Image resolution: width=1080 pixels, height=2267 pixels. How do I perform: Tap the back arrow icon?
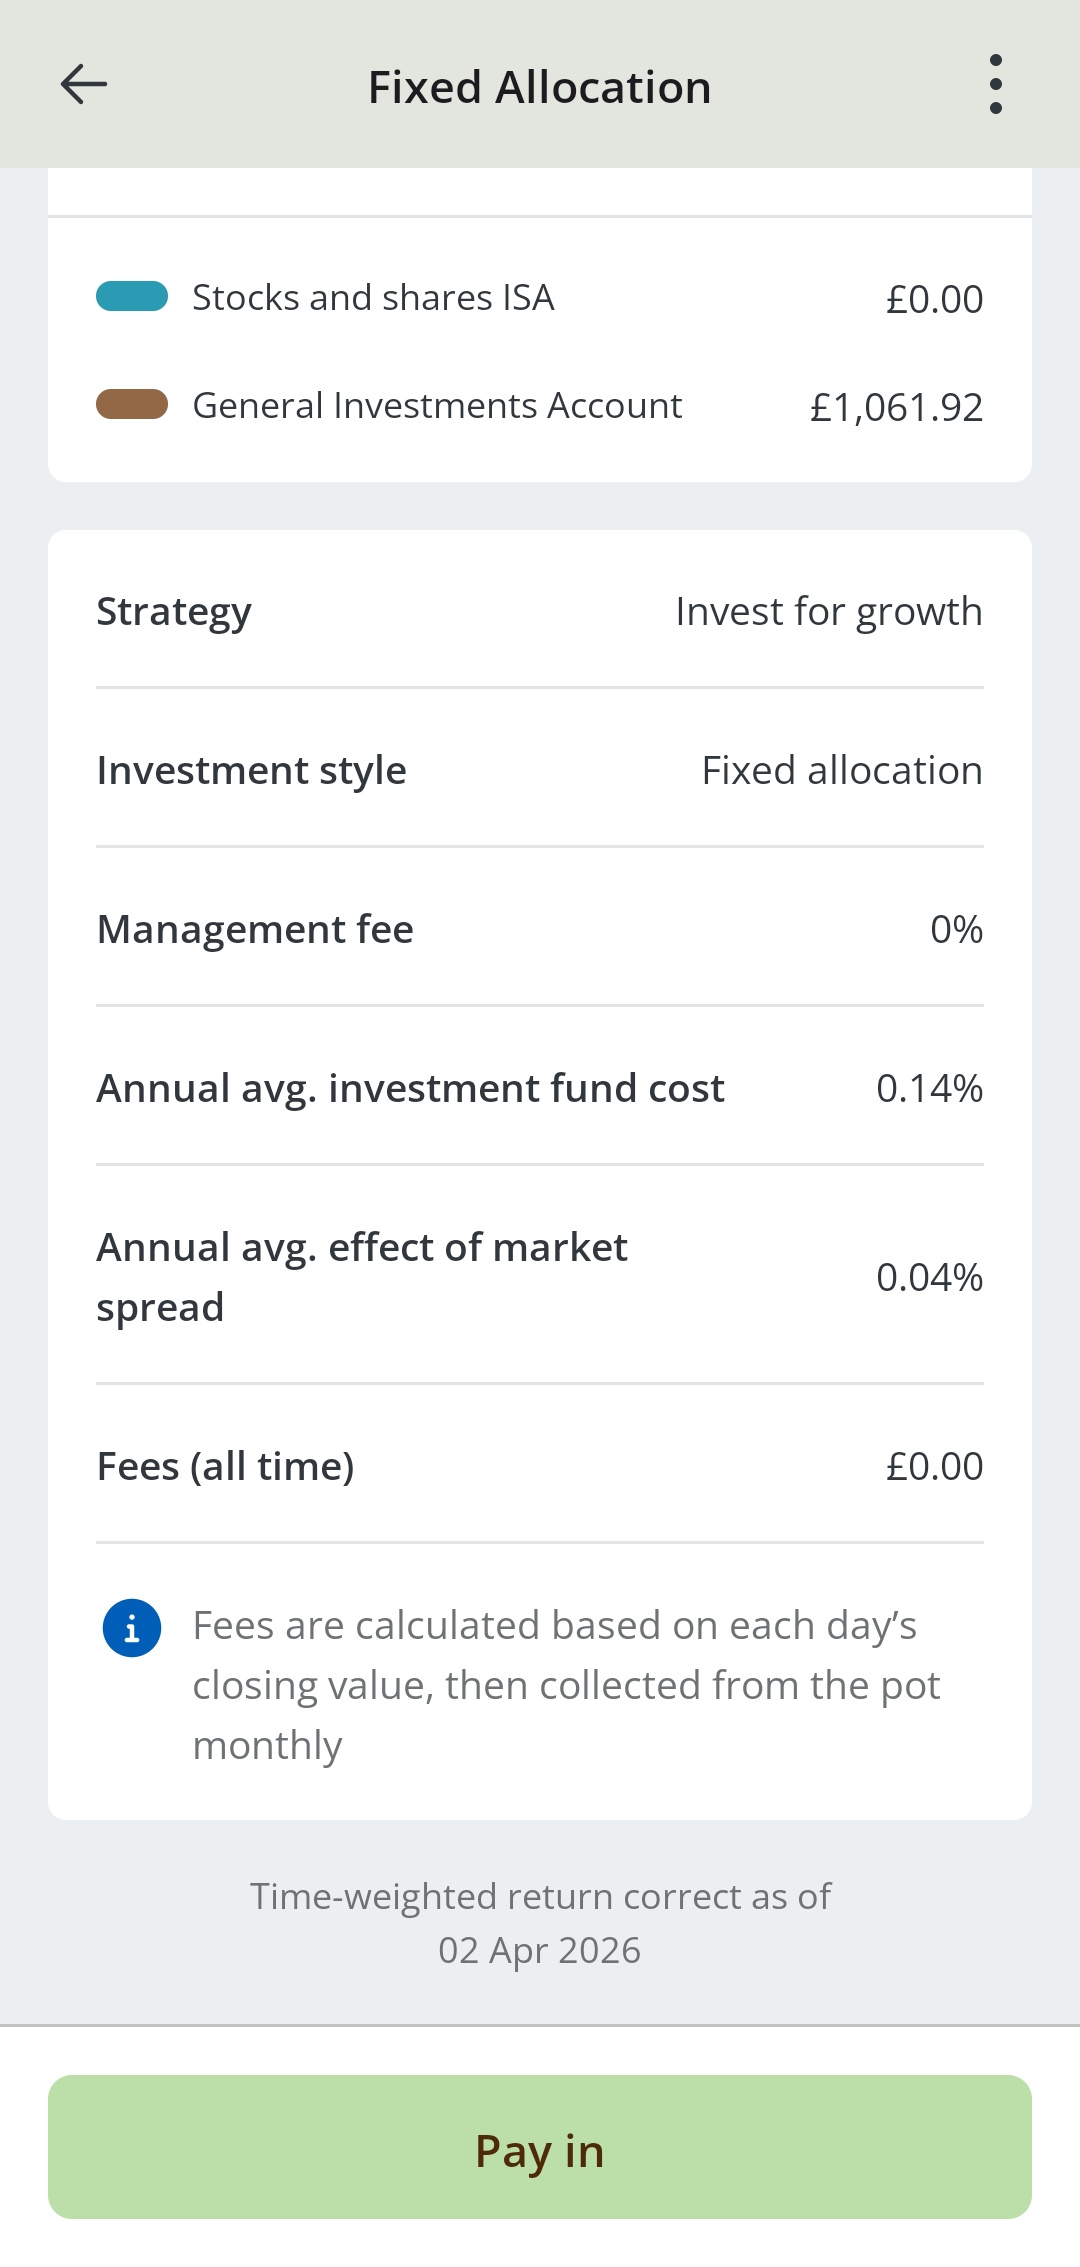coord(84,85)
